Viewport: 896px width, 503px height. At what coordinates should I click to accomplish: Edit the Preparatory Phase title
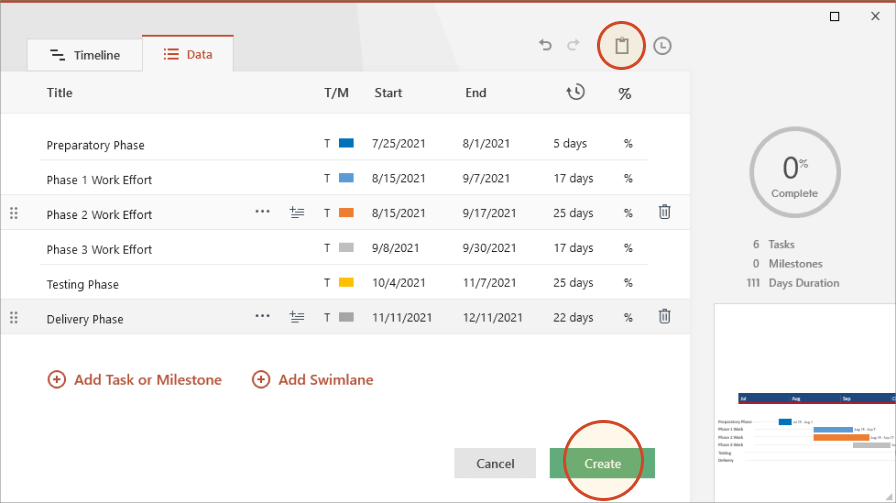(x=95, y=145)
